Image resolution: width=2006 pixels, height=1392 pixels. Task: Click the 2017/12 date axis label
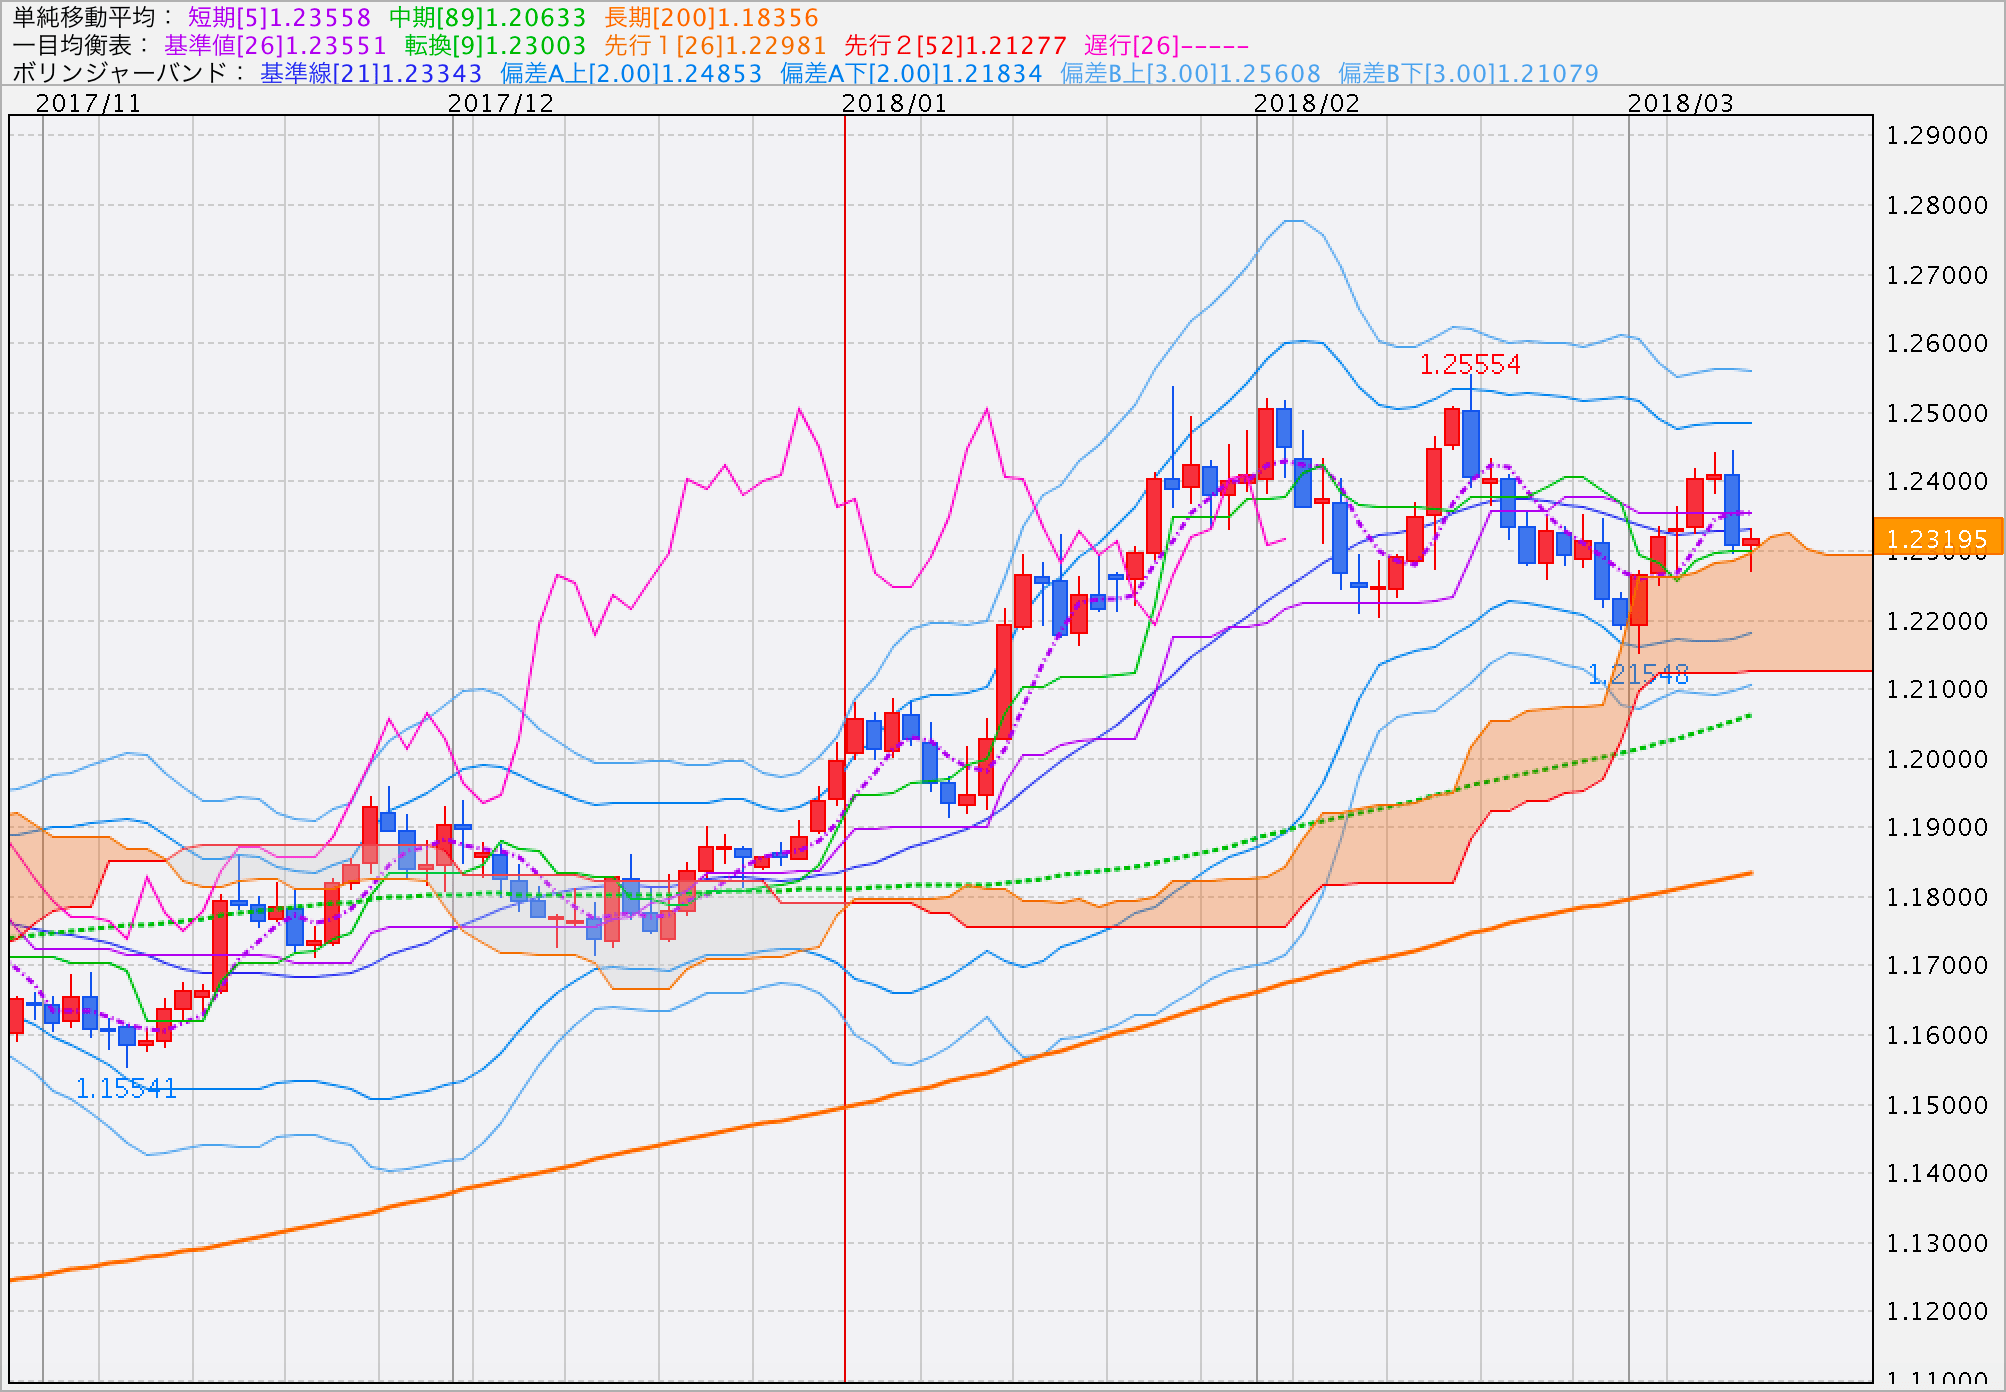click(x=500, y=103)
